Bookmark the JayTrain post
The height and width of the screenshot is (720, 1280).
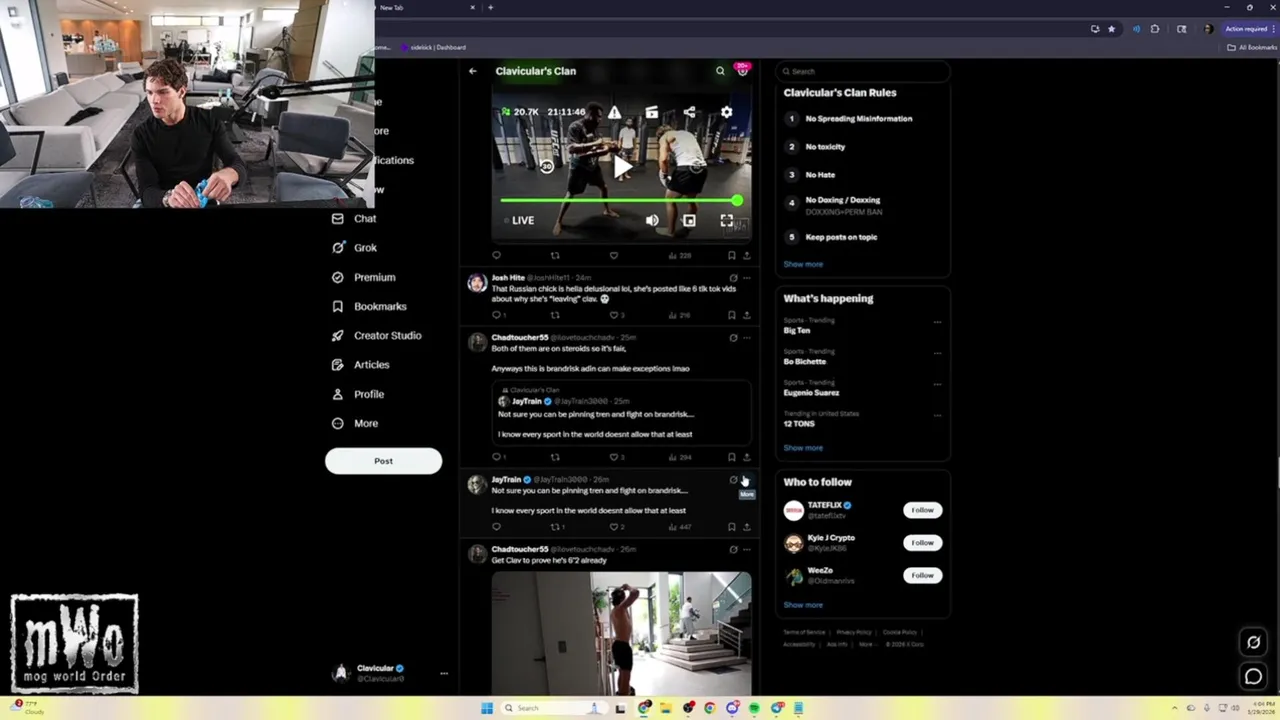coord(732,527)
